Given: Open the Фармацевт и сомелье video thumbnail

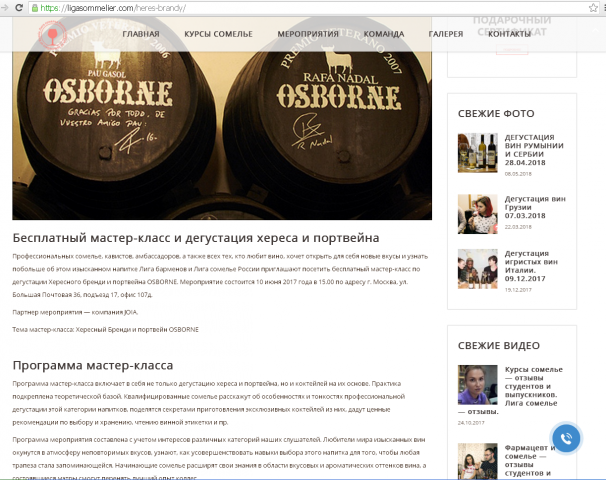Looking at the screenshot, I should tap(478, 461).
